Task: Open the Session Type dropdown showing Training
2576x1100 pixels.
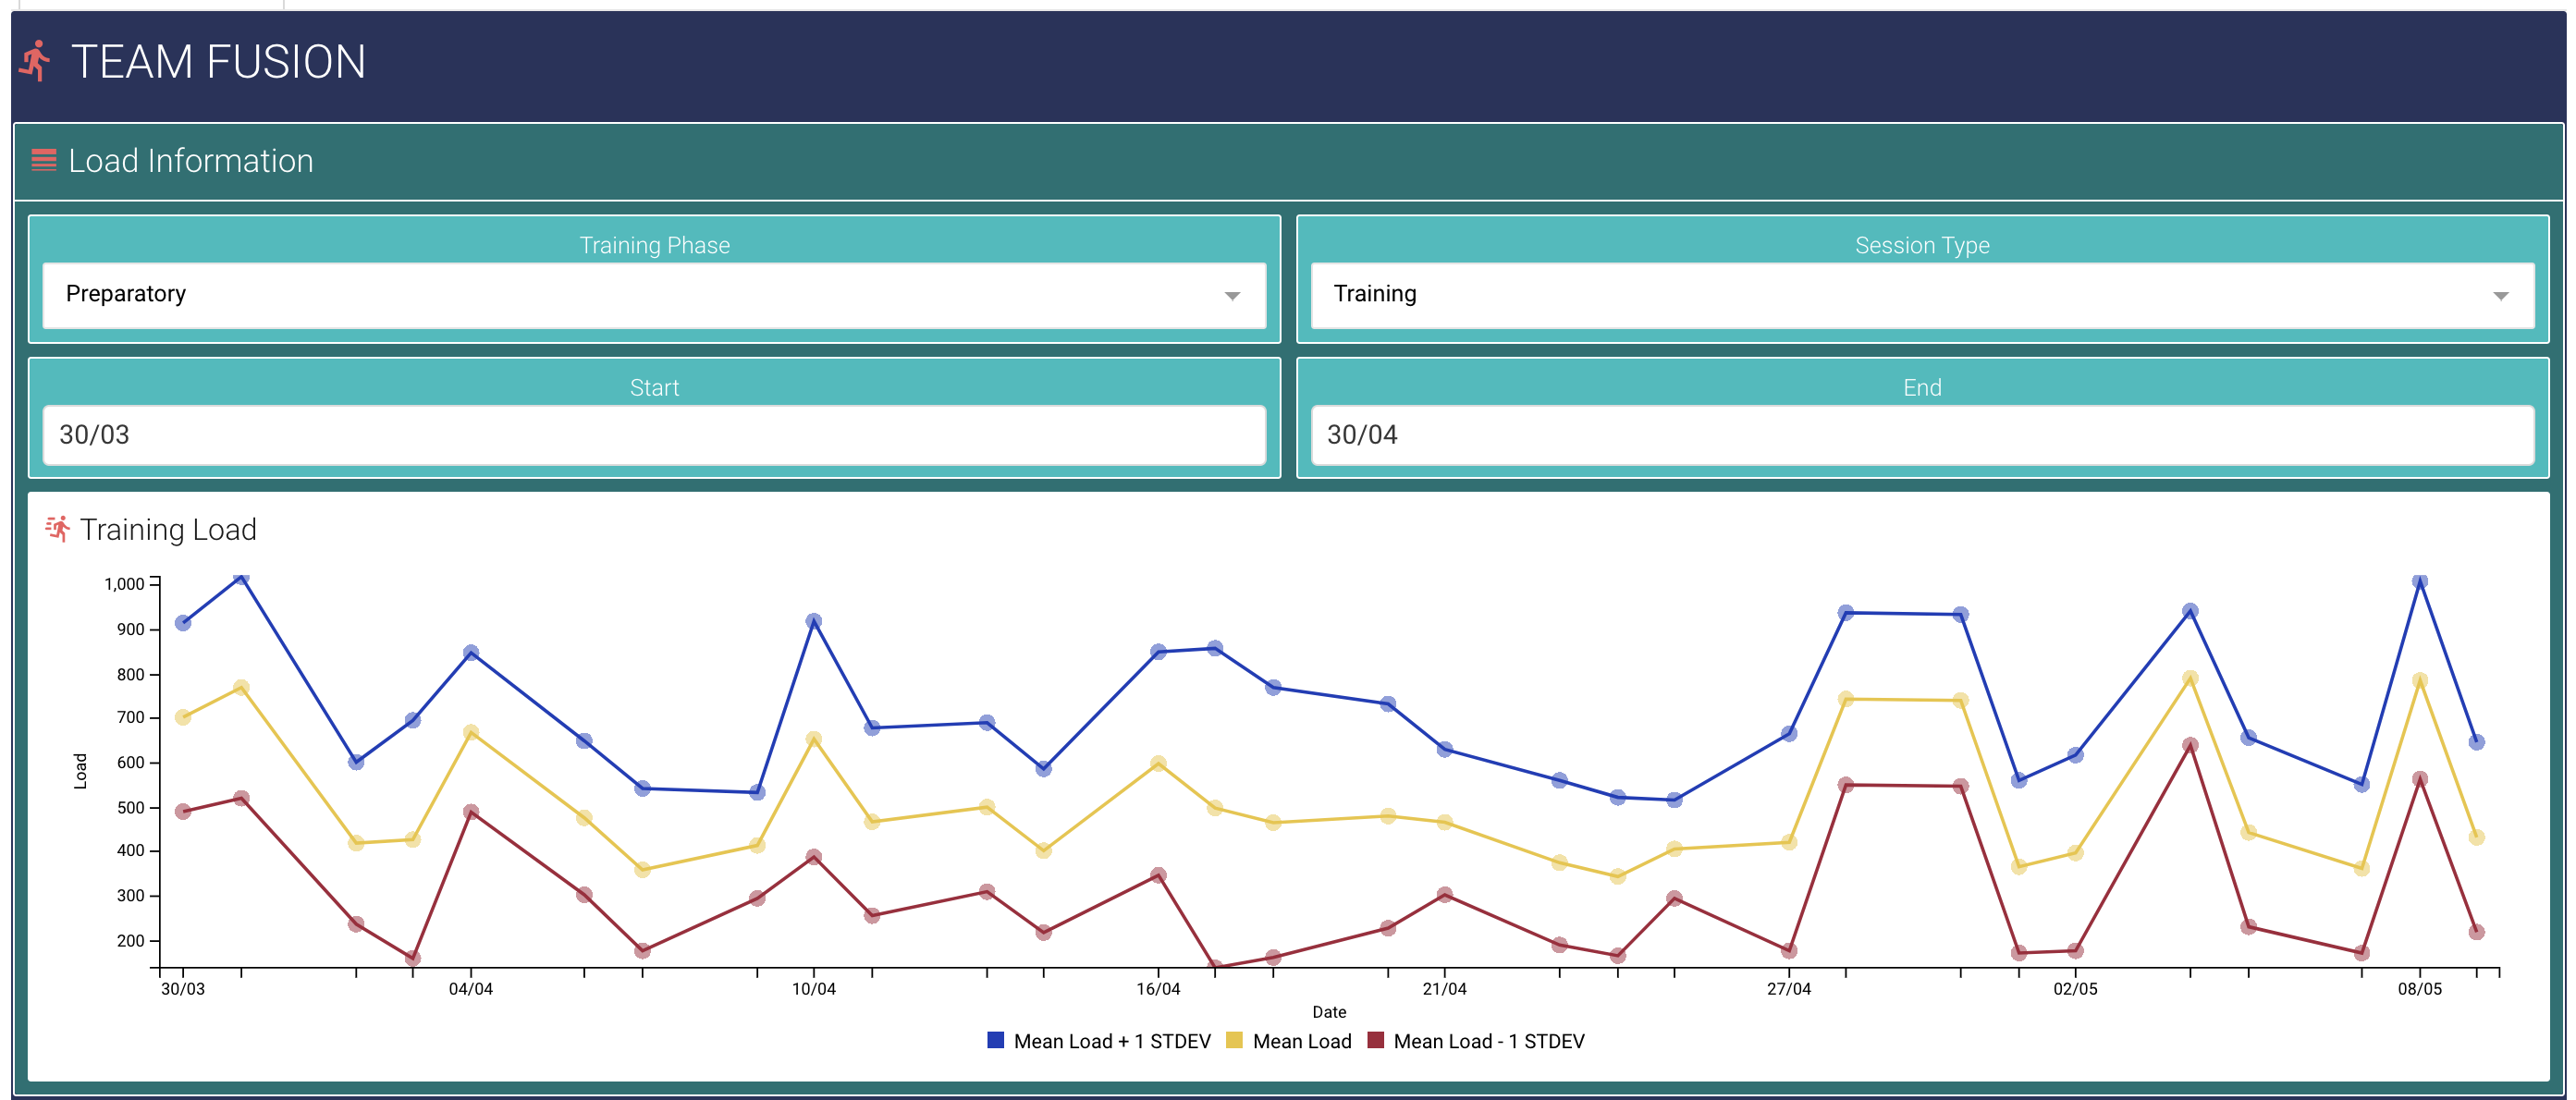Action: click(1922, 295)
